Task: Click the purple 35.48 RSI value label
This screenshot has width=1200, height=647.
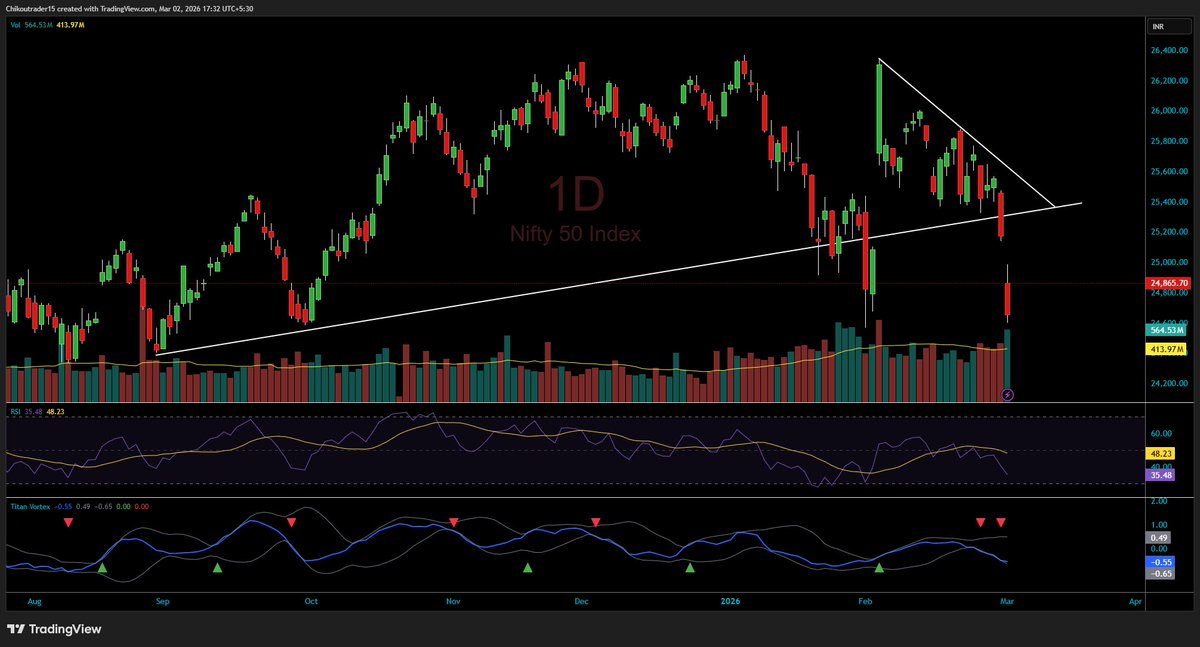Action: pyautogui.click(x=1158, y=475)
